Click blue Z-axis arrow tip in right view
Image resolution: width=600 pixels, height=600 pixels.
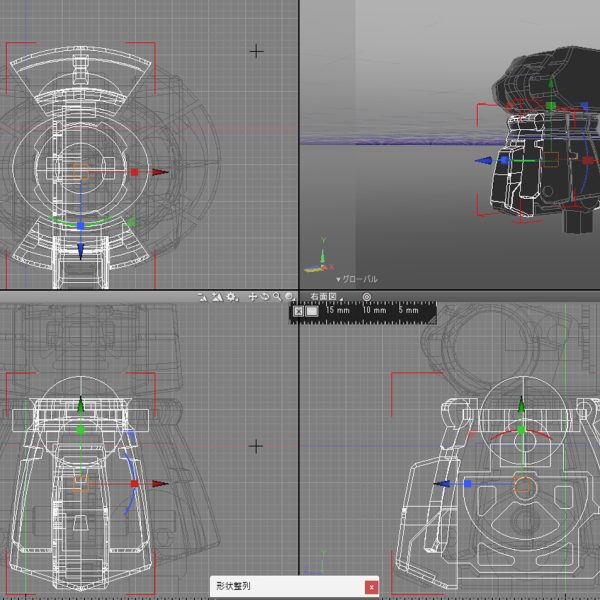coord(442,484)
